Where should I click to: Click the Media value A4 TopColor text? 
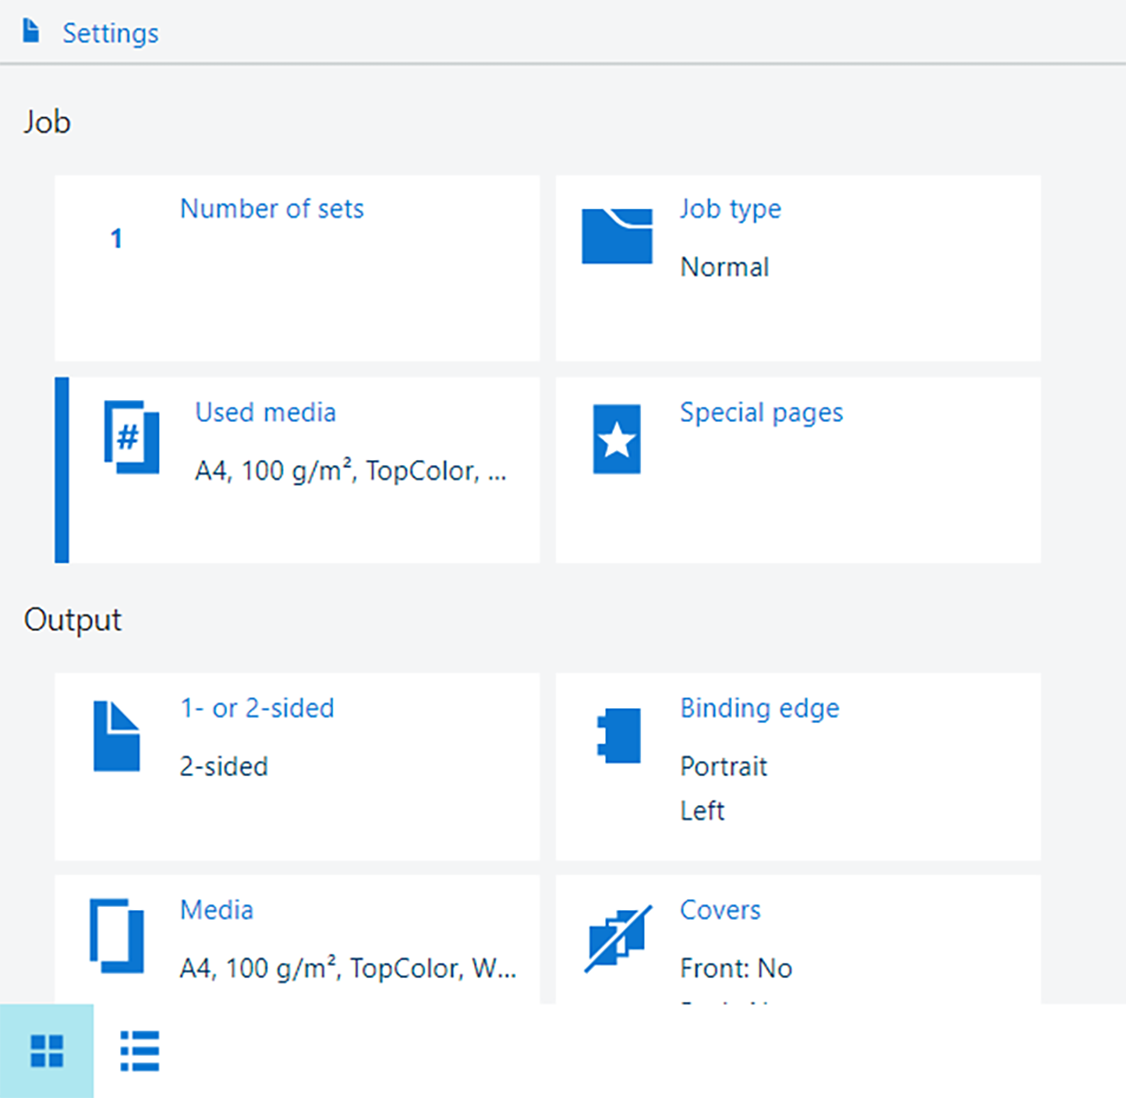click(347, 969)
